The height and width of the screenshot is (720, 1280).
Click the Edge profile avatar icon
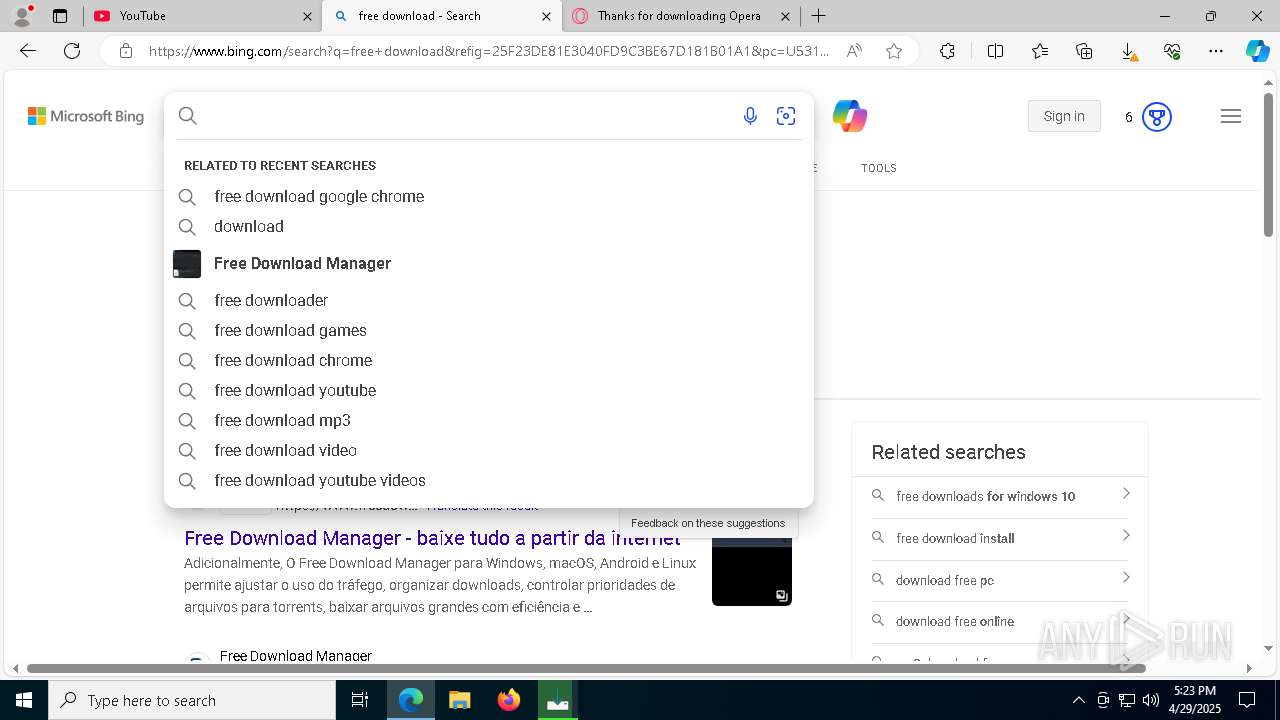[22, 15]
